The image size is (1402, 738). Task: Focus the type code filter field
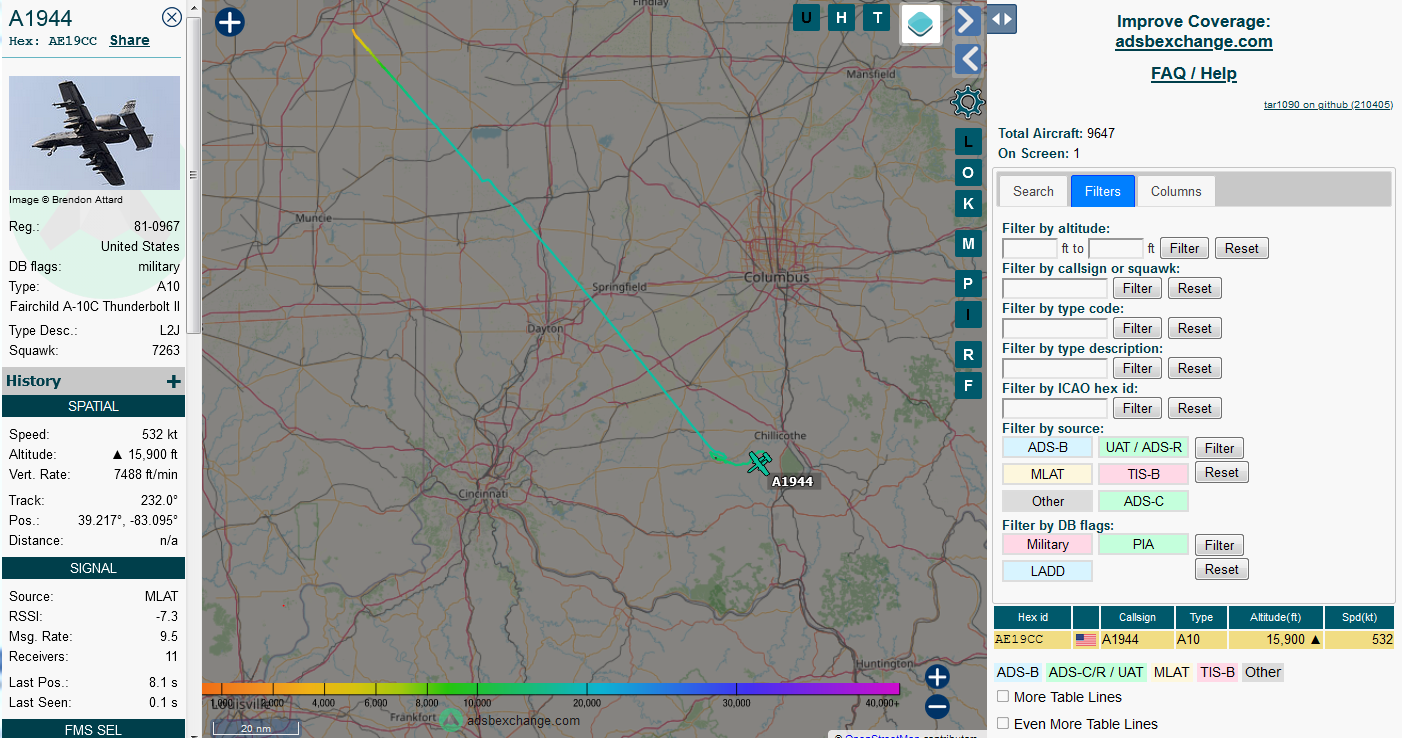point(1055,328)
